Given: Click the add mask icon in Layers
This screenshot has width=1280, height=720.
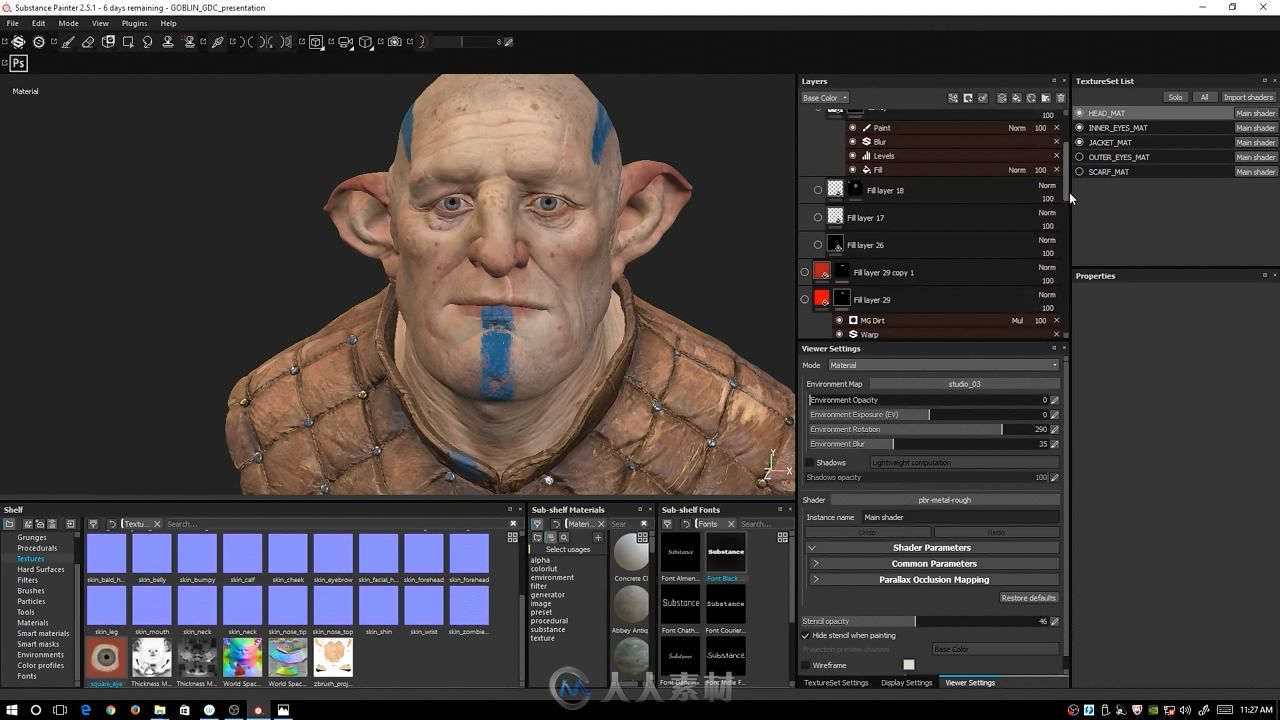Looking at the screenshot, I should [968, 98].
